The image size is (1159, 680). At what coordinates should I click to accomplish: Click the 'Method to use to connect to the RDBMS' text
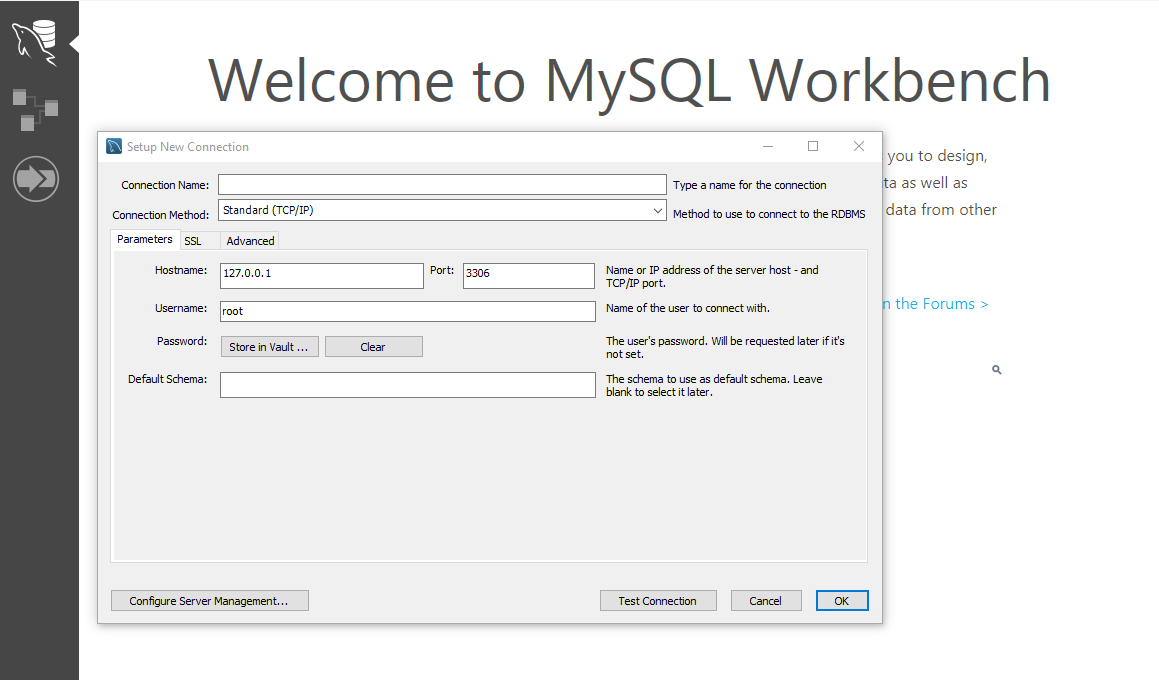[769, 214]
